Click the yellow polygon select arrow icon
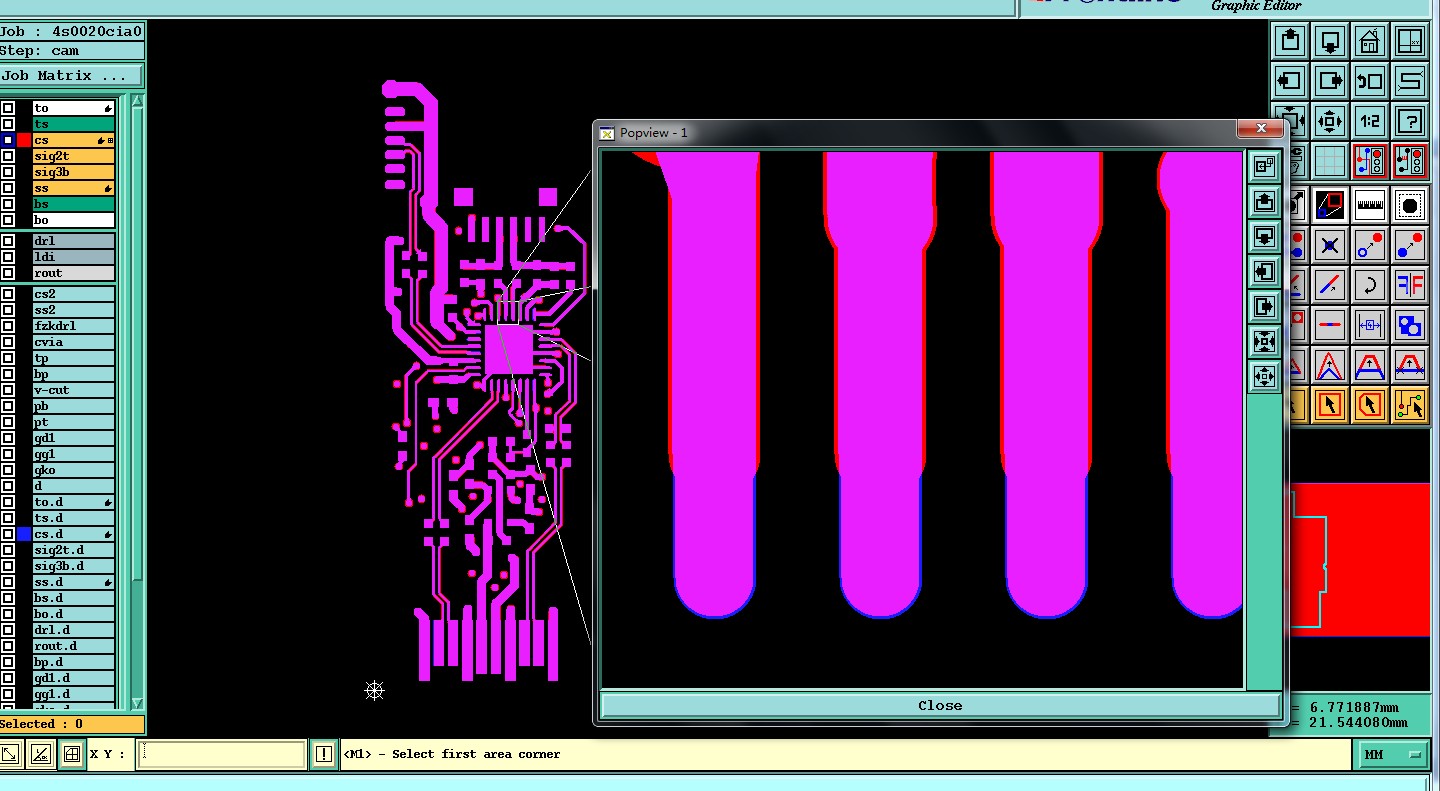This screenshot has width=1440, height=791. click(1370, 405)
